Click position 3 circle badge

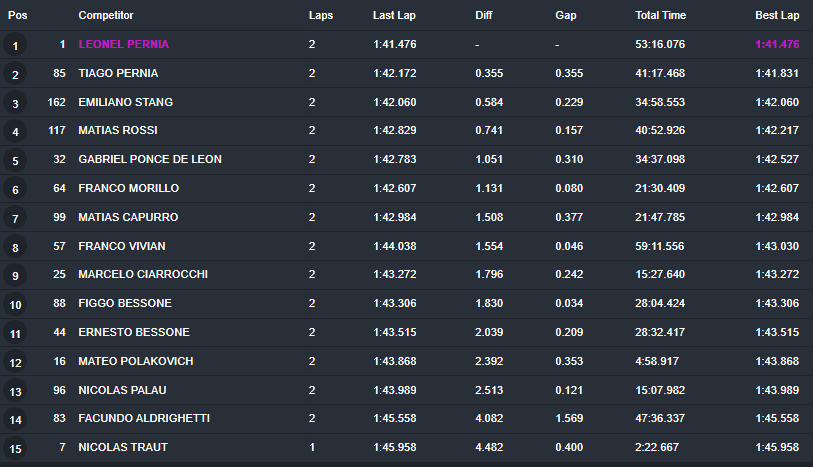click(x=15, y=103)
